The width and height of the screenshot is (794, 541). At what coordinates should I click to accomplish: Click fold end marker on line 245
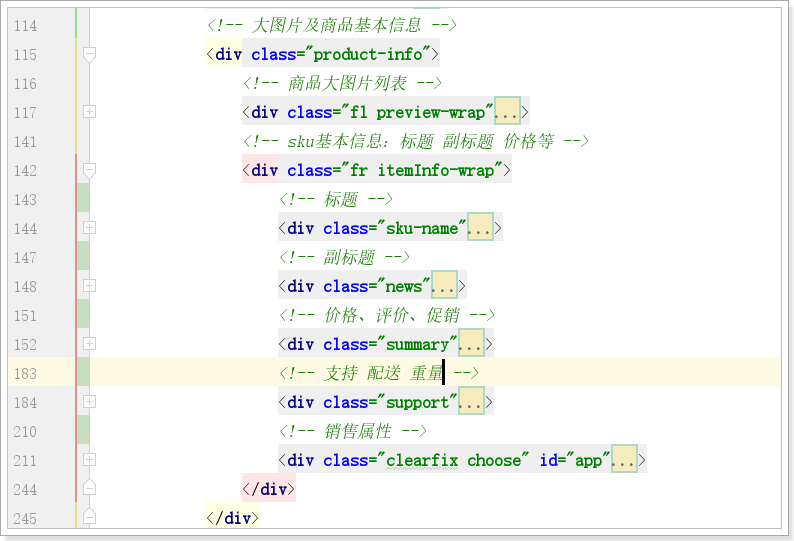click(x=89, y=517)
